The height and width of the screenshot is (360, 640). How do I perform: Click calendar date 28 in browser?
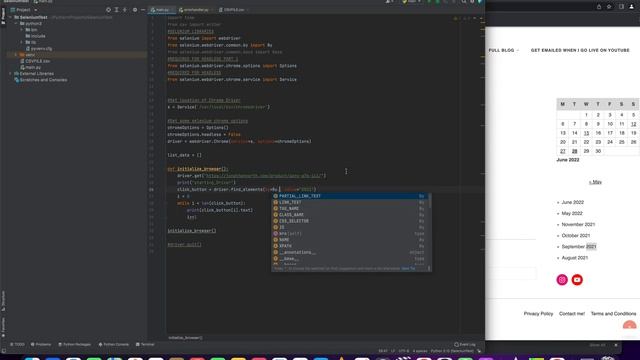point(574,151)
